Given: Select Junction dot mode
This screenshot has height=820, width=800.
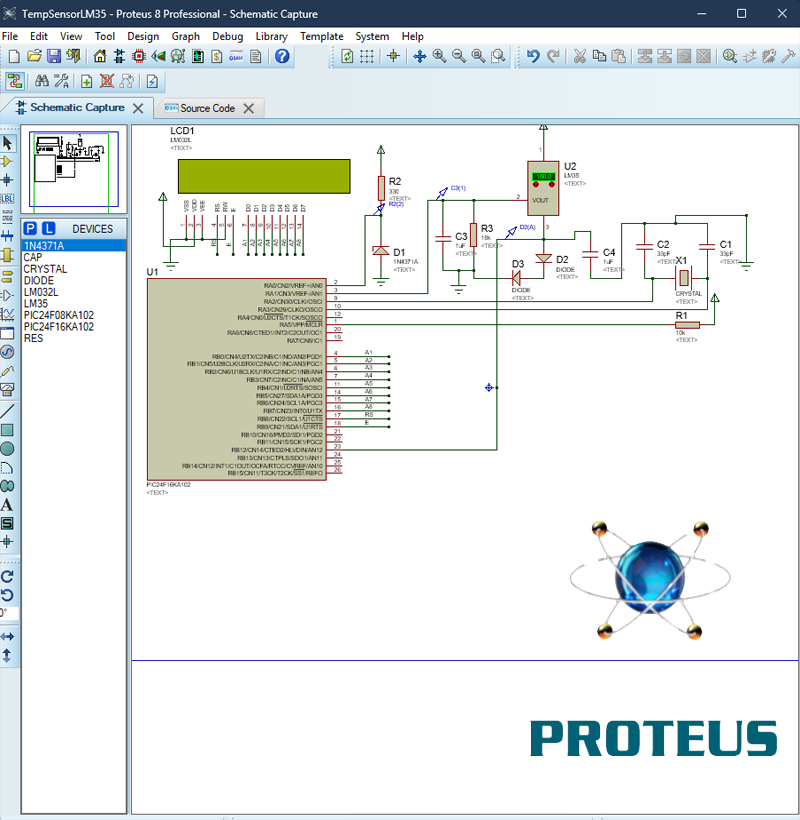Looking at the screenshot, I should coord(7,180).
